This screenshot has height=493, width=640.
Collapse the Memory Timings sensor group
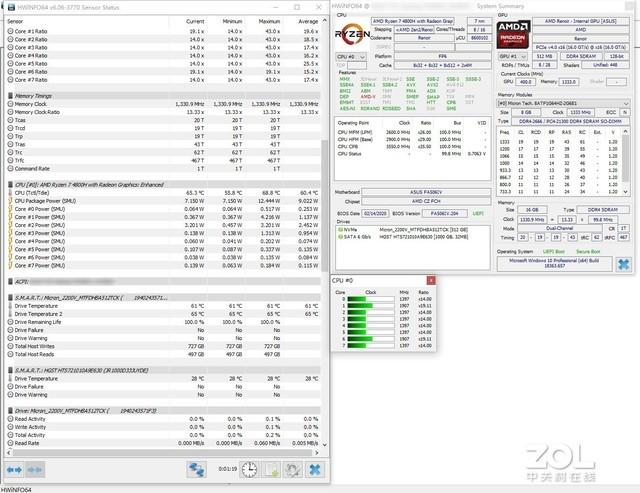click(11, 96)
